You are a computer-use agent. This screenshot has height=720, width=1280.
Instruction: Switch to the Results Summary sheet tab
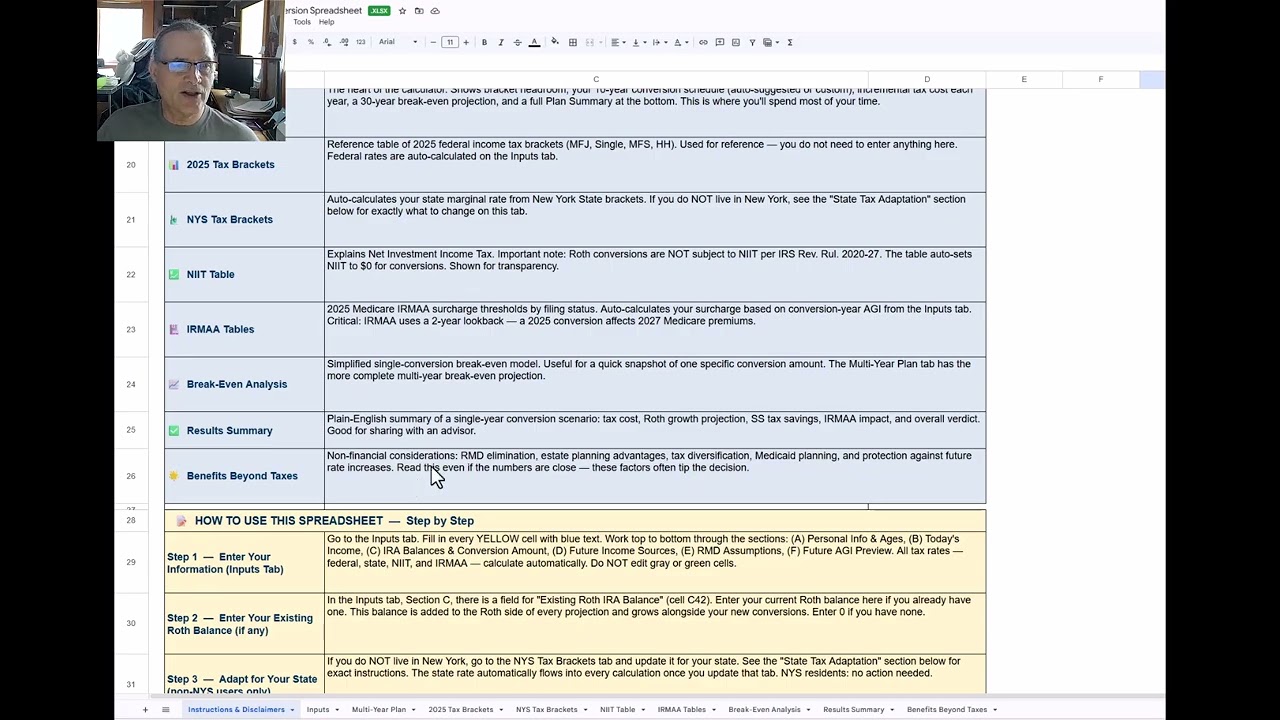point(854,710)
